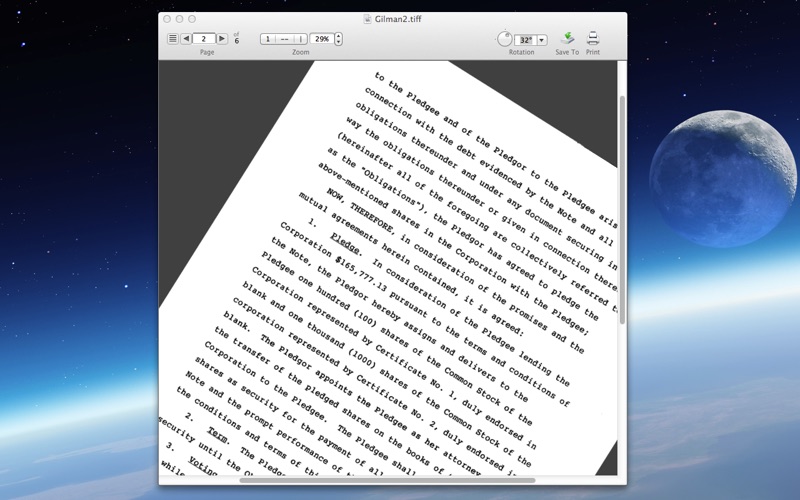The image size is (800, 500).
Task: Click the text NOW, THEREFORE in document
Action: 360,211
